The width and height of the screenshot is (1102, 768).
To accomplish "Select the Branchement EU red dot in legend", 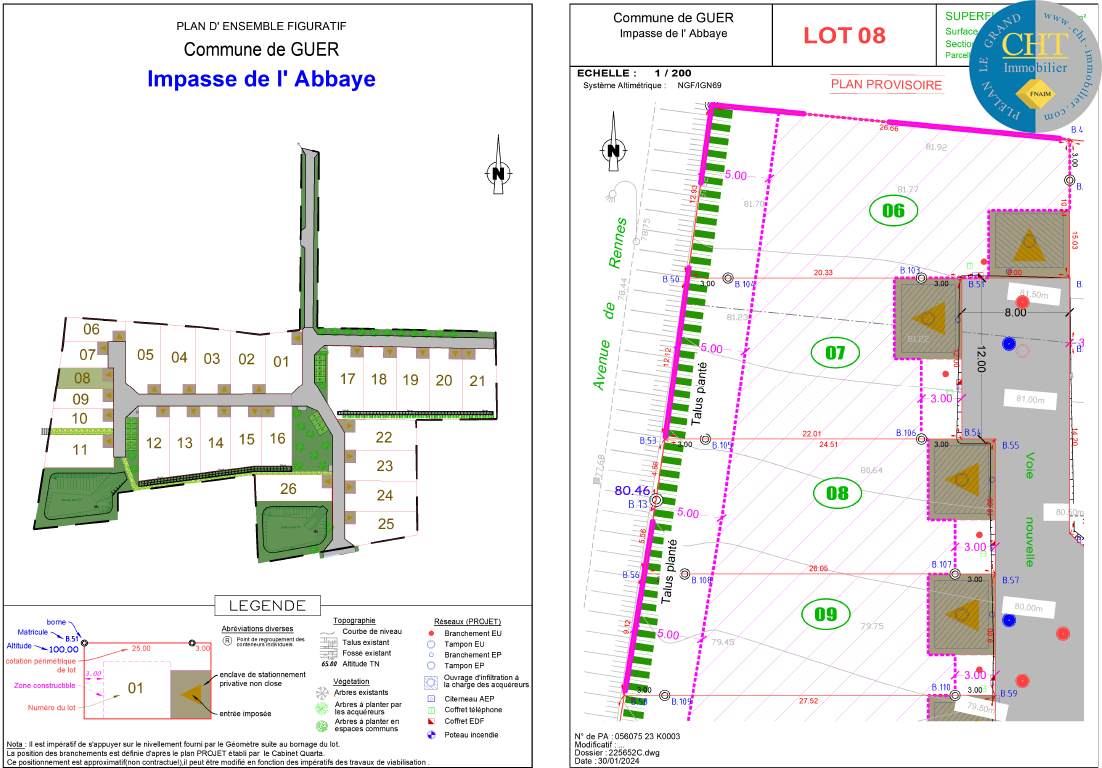I will click(430, 634).
